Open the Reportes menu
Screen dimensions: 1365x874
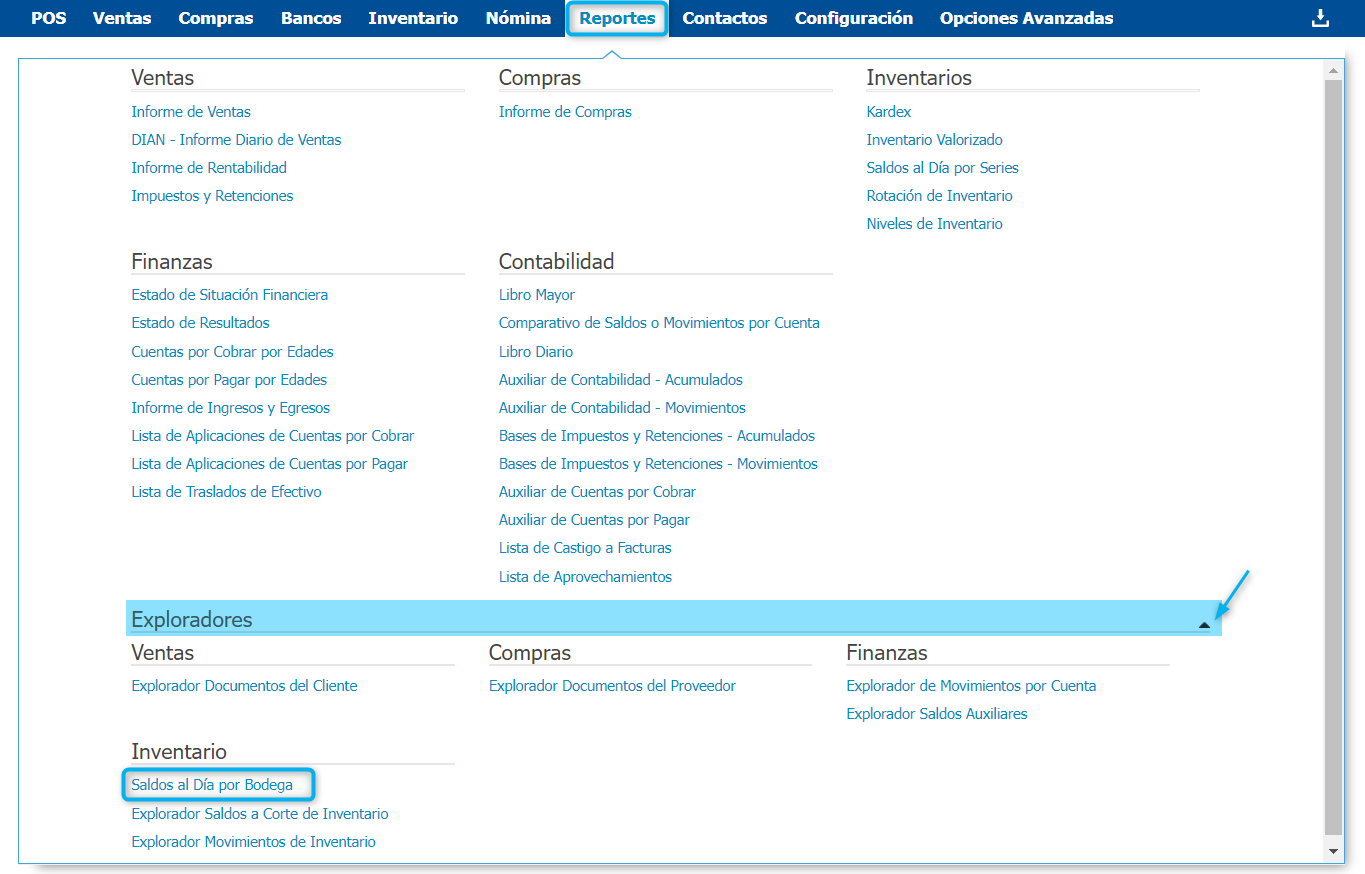pyautogui.click(x=617, y=18)
